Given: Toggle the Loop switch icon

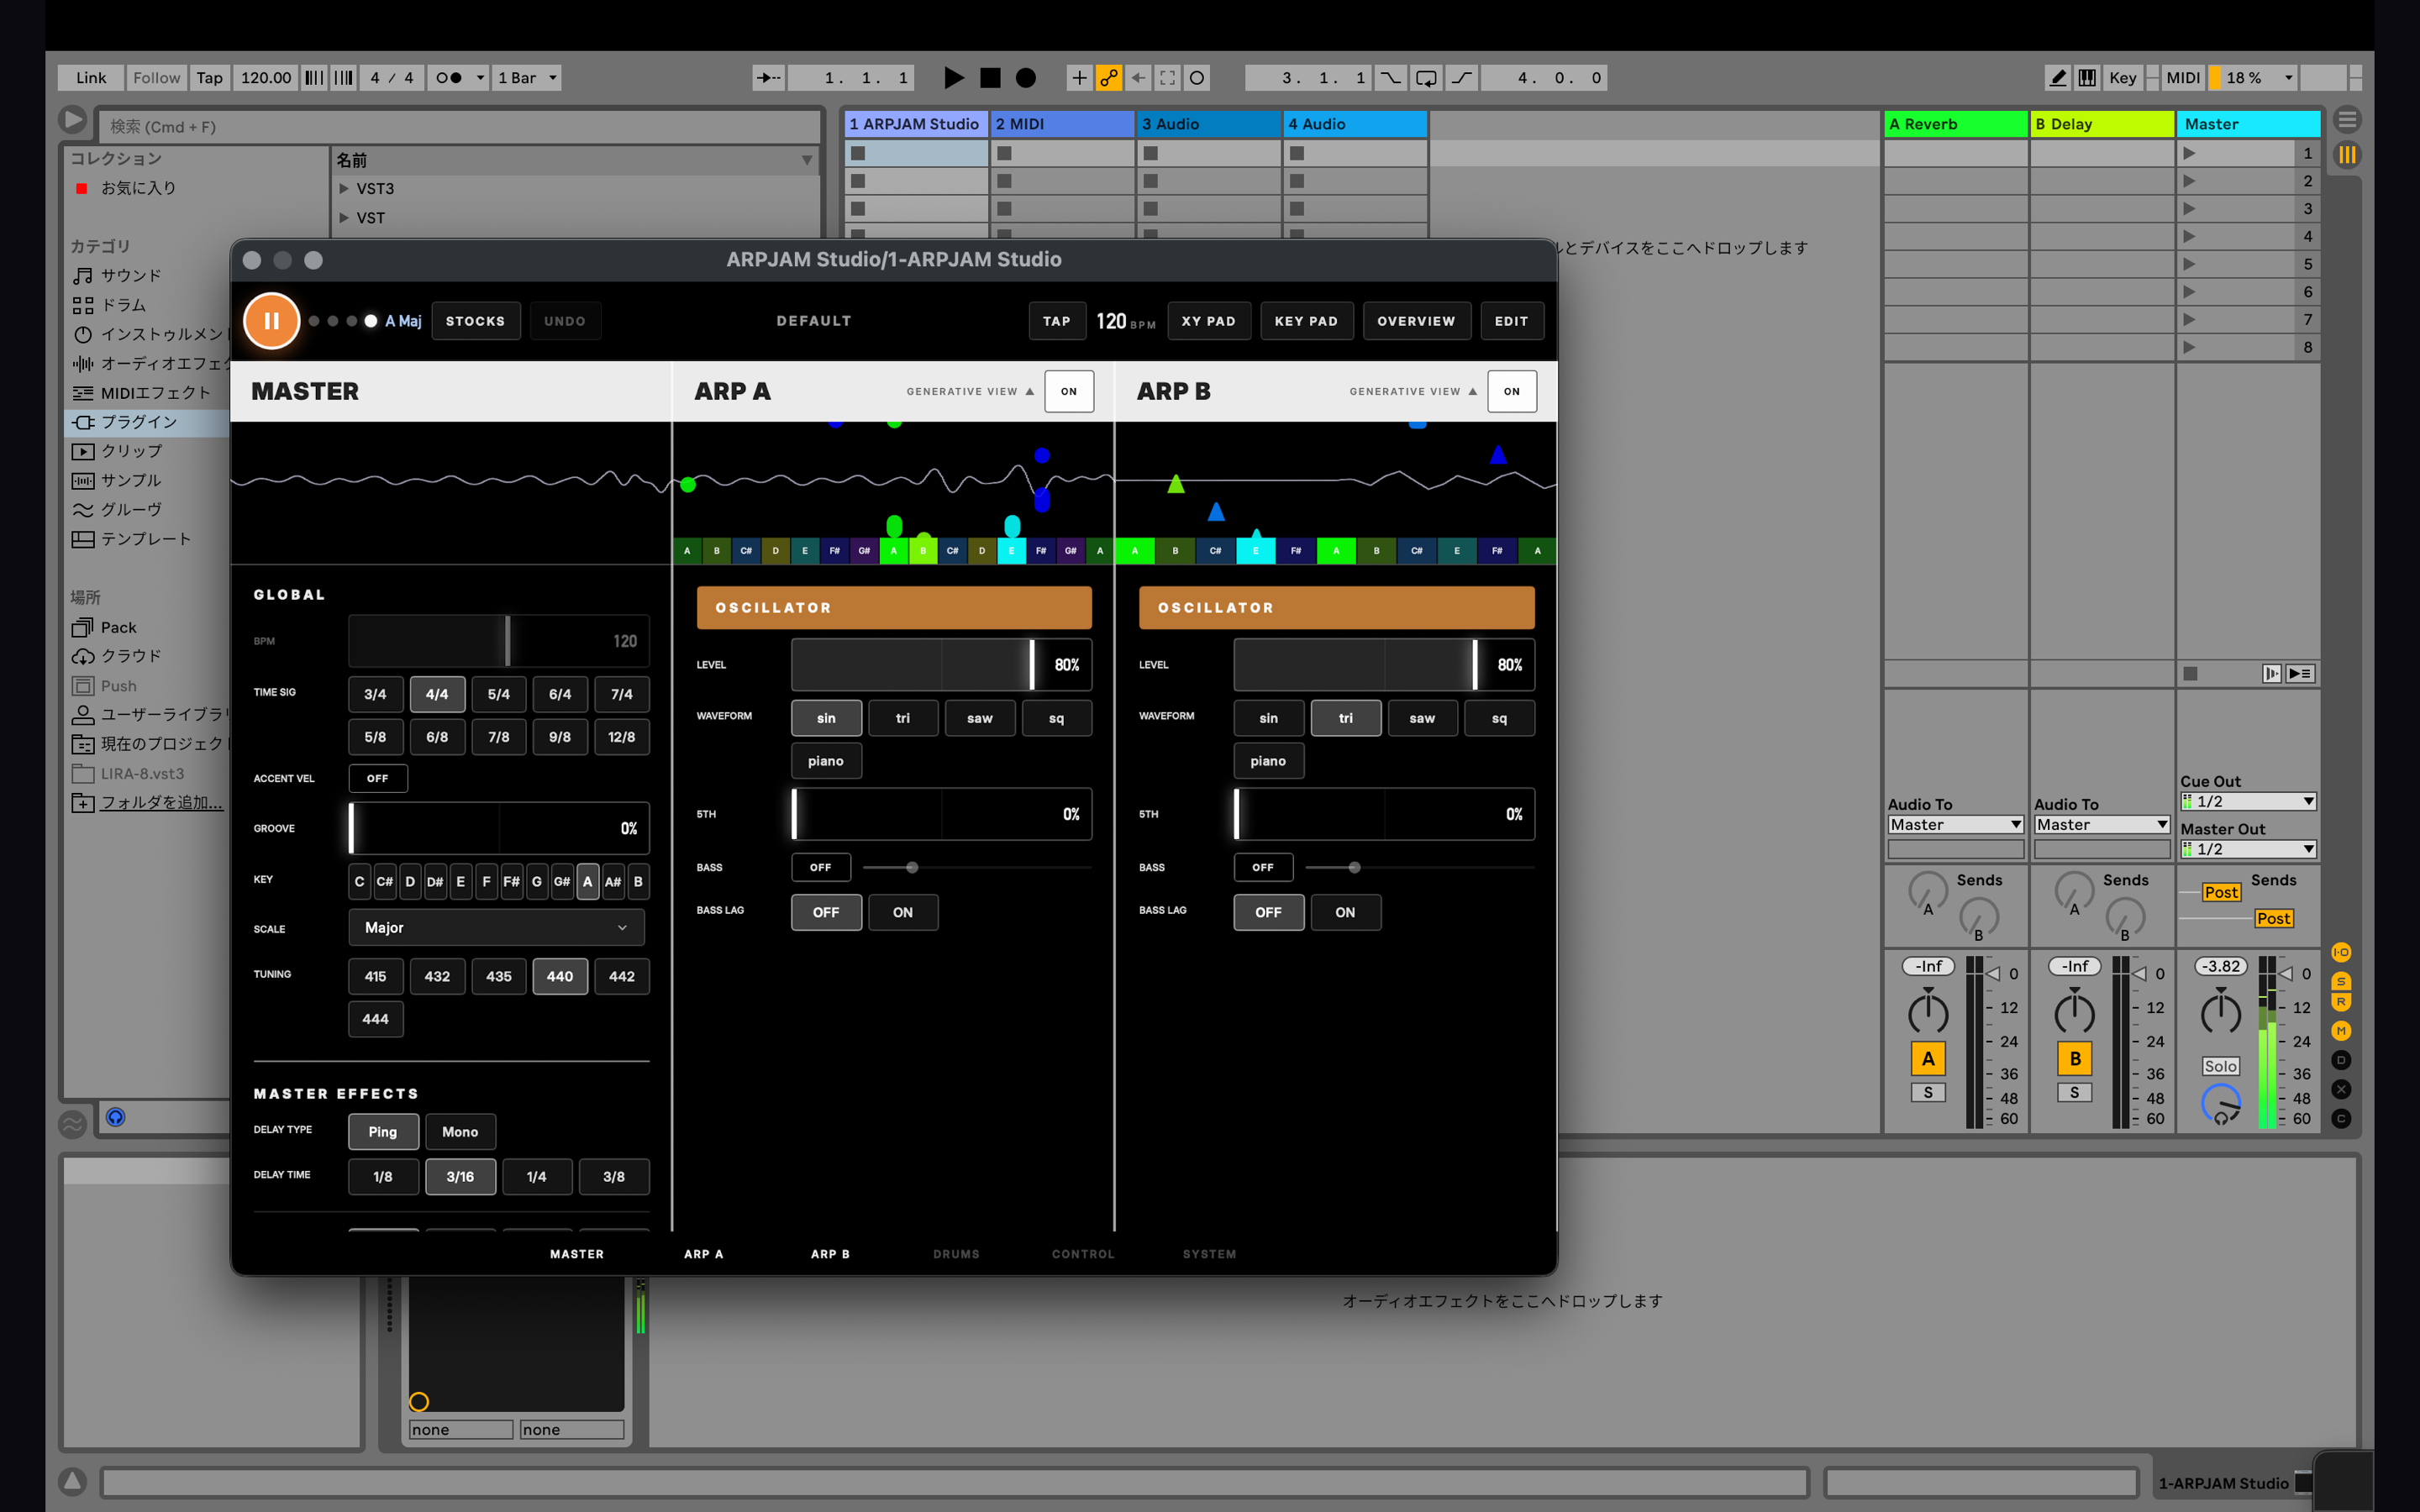Looking at the screenshot, I should click(x=1426, y=78).
